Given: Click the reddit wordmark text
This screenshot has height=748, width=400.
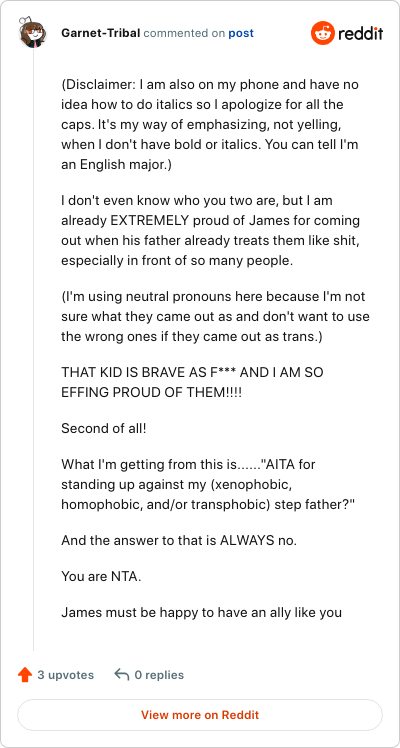Looking at the screenshot, I should point(361,33).
